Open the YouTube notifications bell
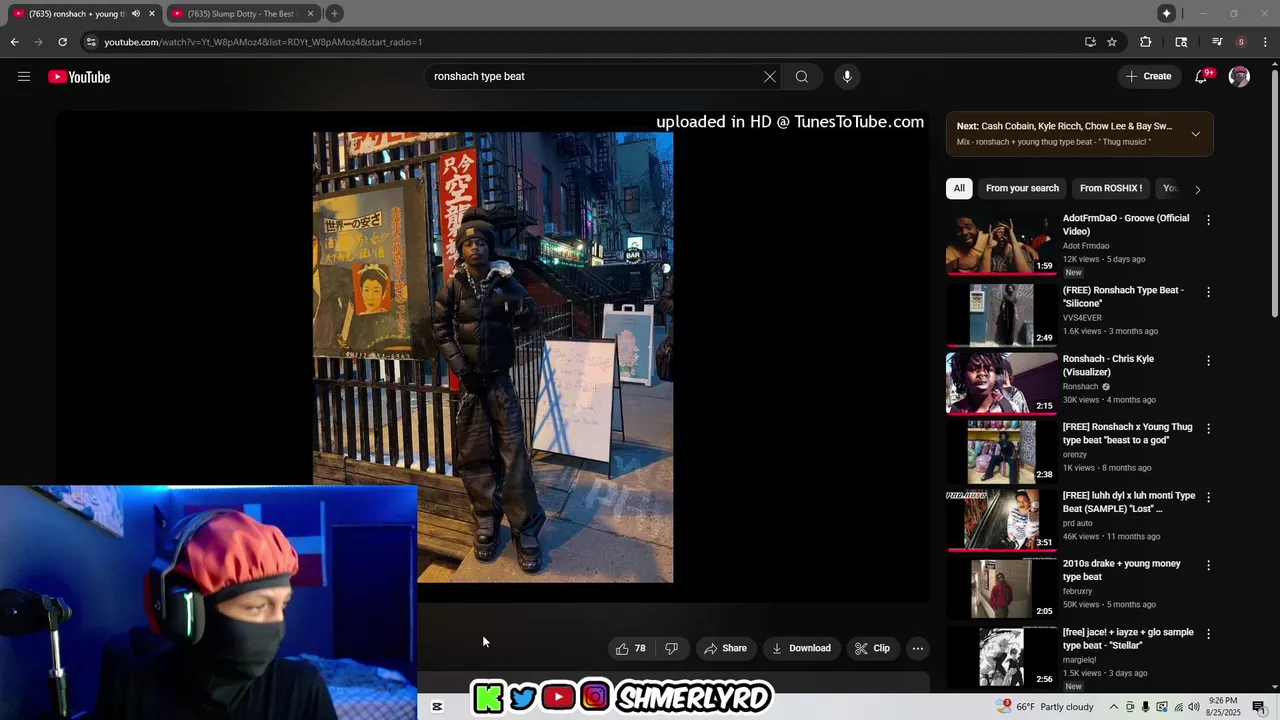The image size is (1280, 720). (1202, 77)
